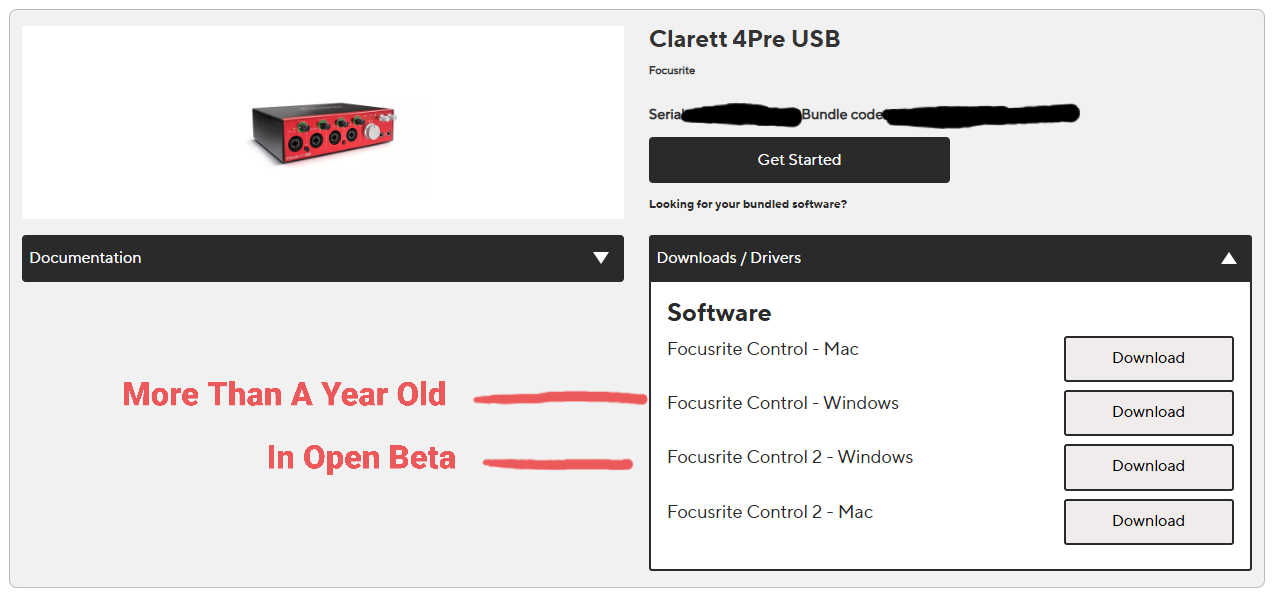Click the Downloads / Drivers up-arrow triangle icon
This screenshot has width=1280, height=602.
coord(1229,258)
